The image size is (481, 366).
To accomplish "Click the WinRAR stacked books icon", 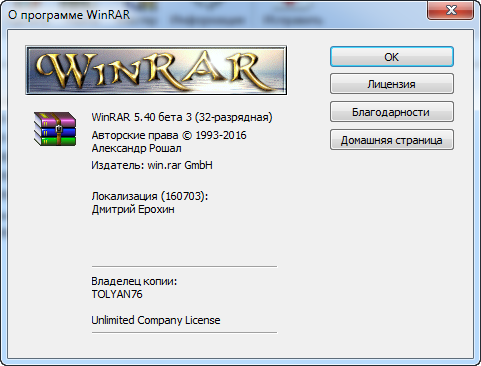I will 55,129.
